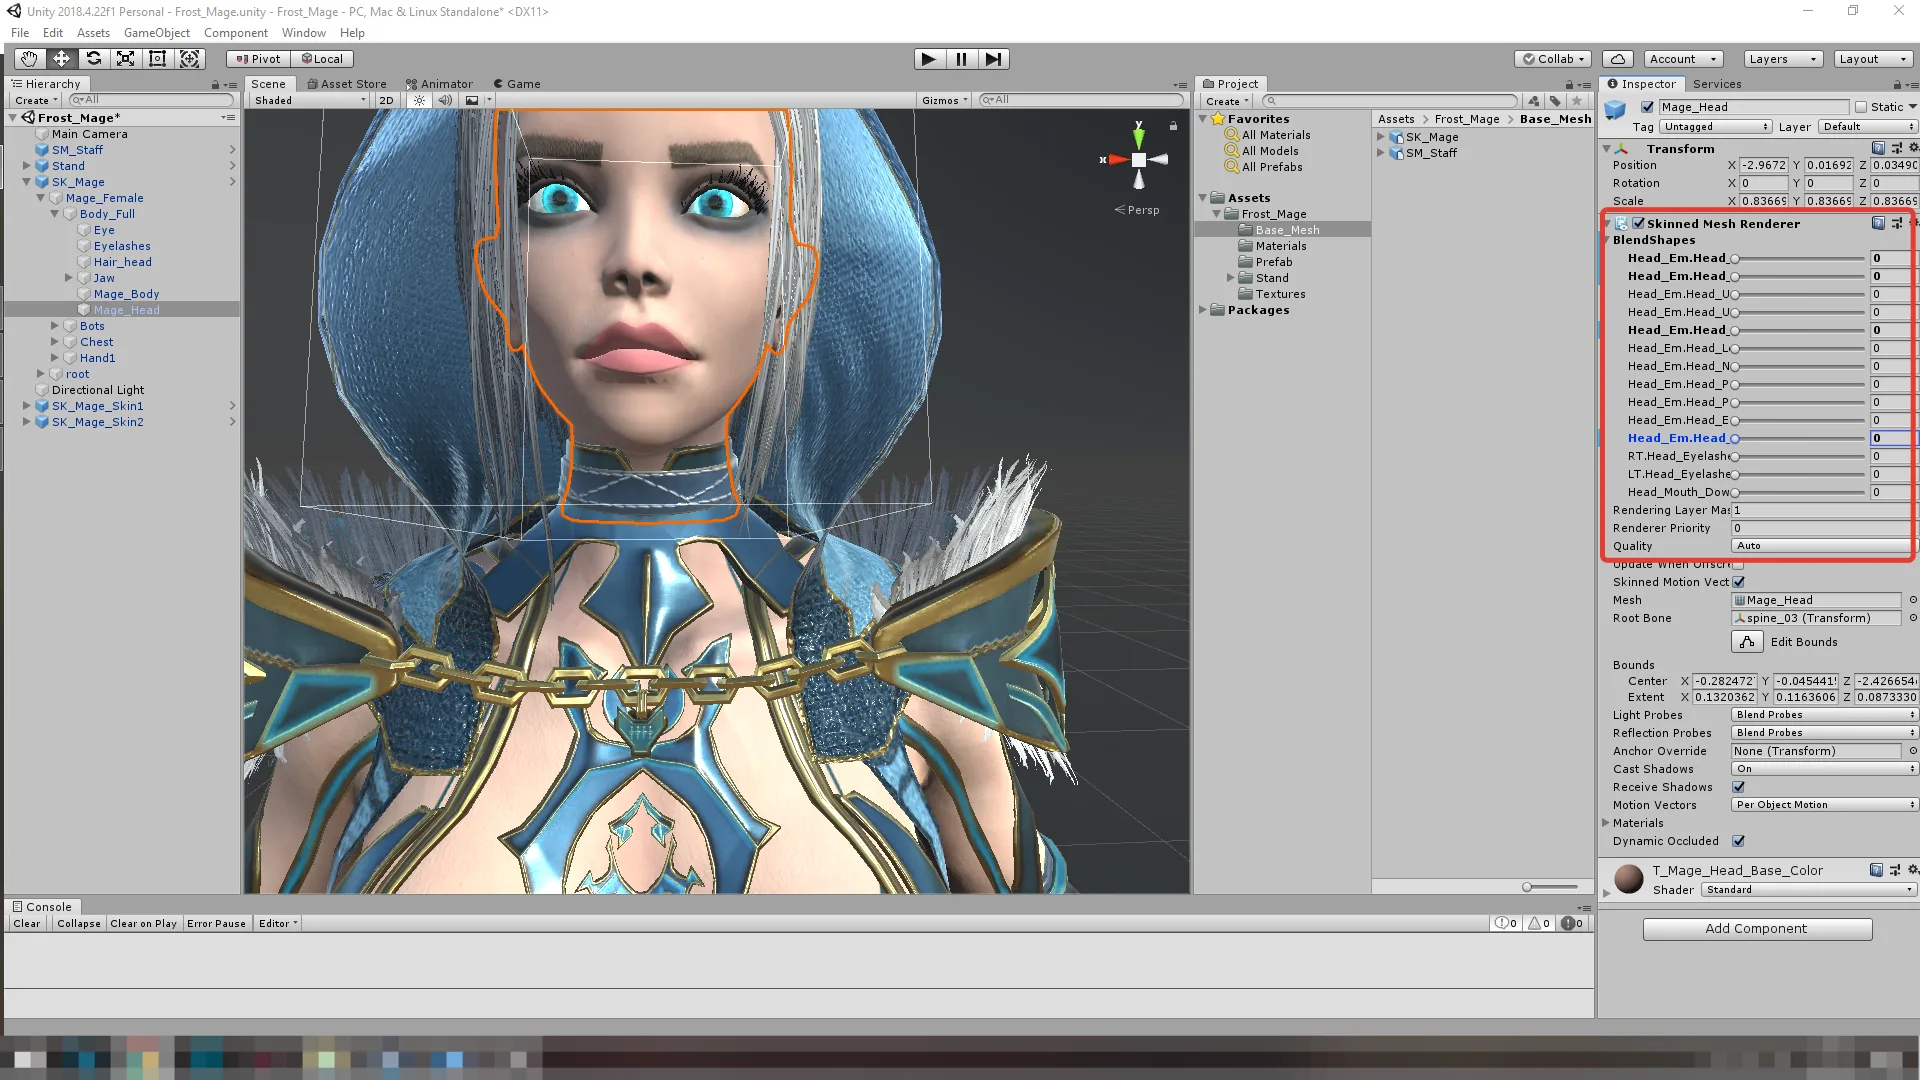Image resolution: width=1920 pixels, height=1080 pixels.
Task: Adjust the Head_Mouth_Down blendshape slider
Action: (x=1798, y=493)
